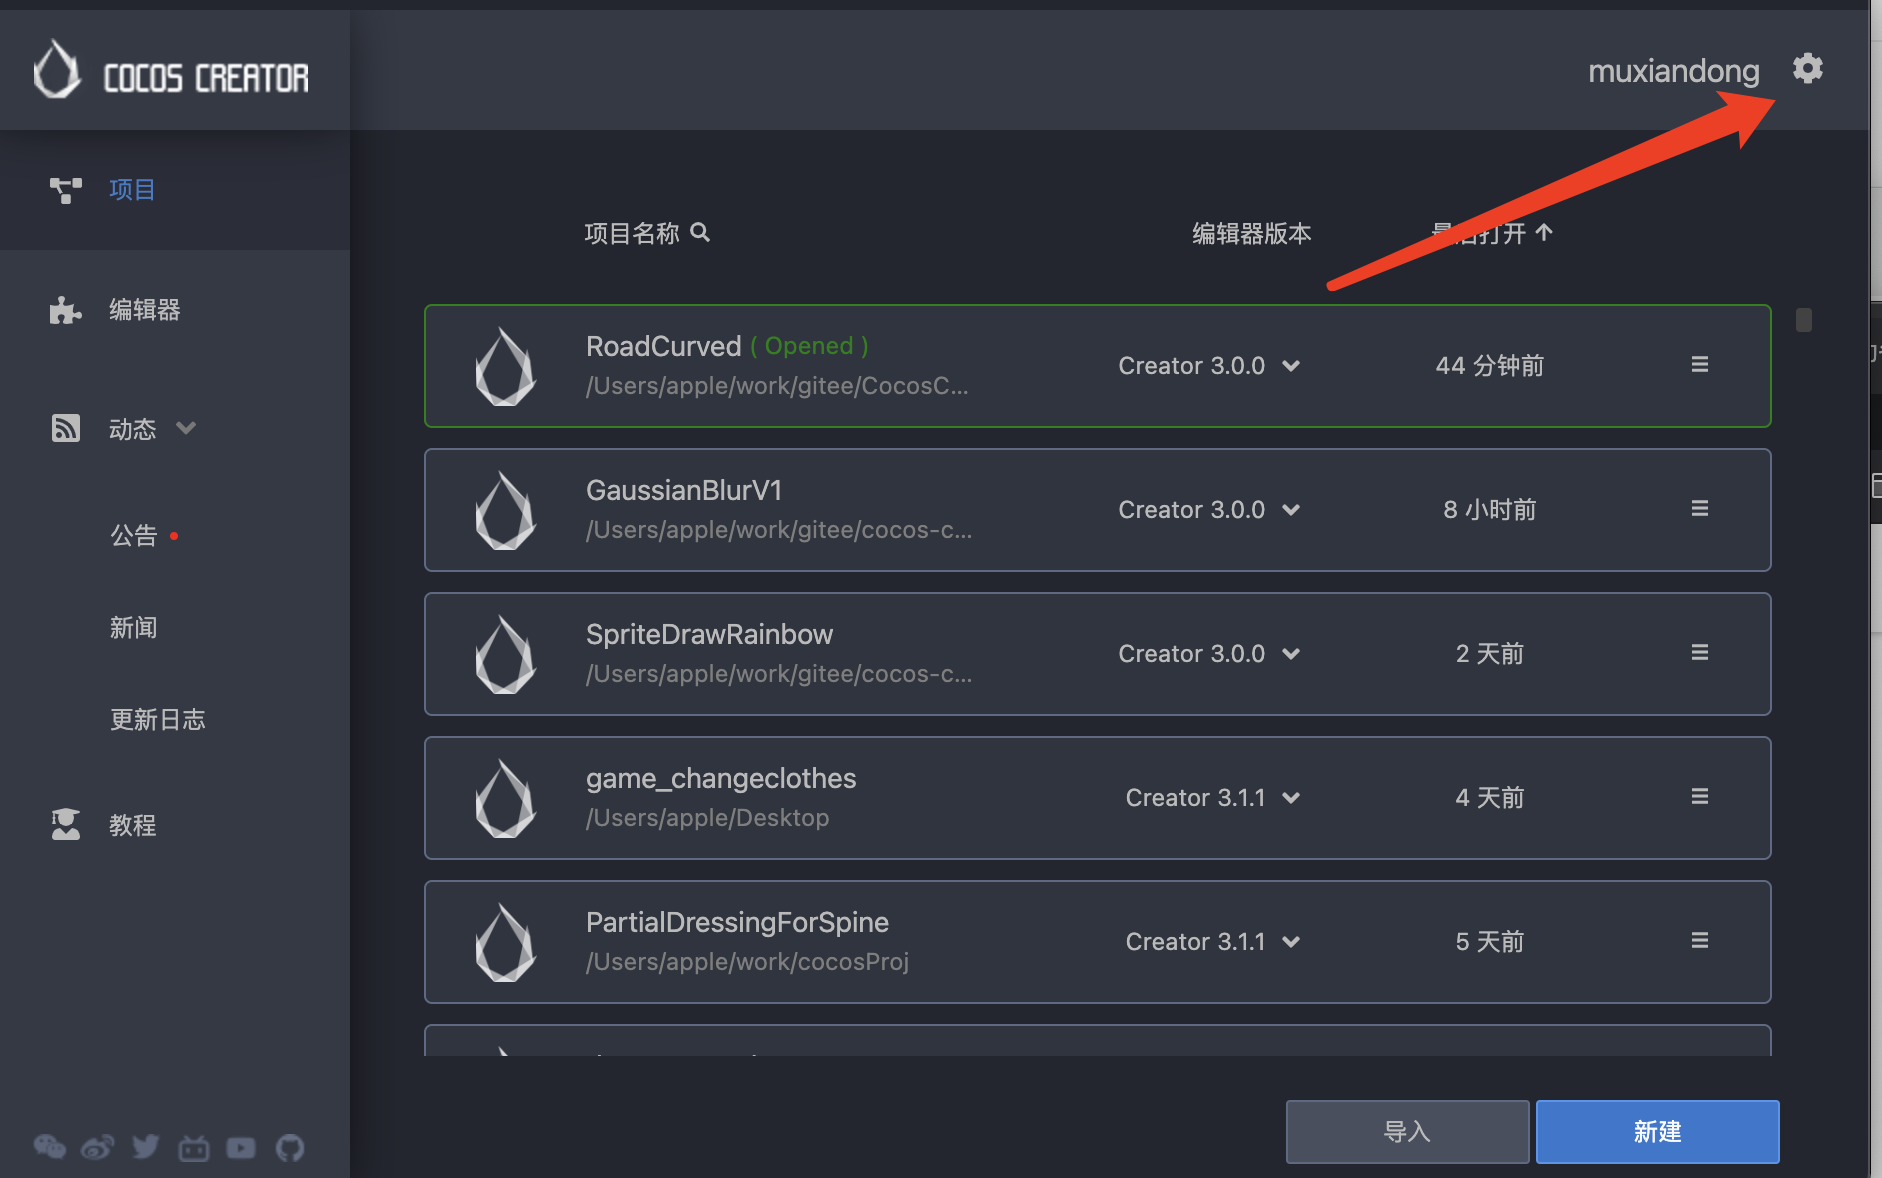Image resolution: width=1882 pixels, height=1178 pixels.
Task: Switch to the 编辑器 tab
Action: tap(145, 310)
